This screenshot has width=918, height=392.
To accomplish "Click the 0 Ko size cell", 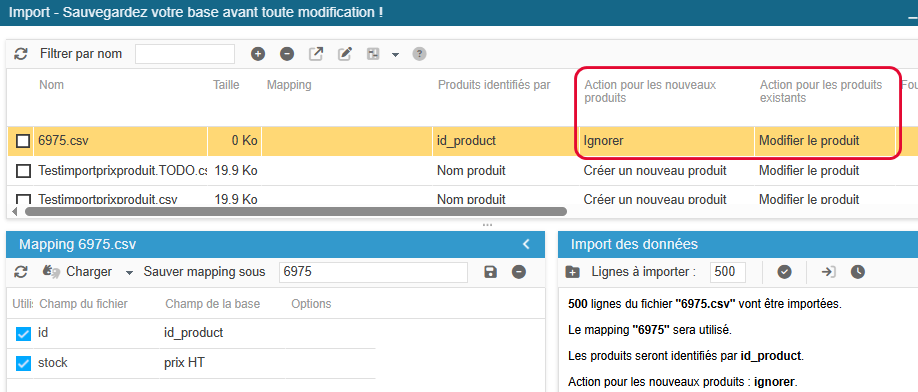I will tap(235, 141).
